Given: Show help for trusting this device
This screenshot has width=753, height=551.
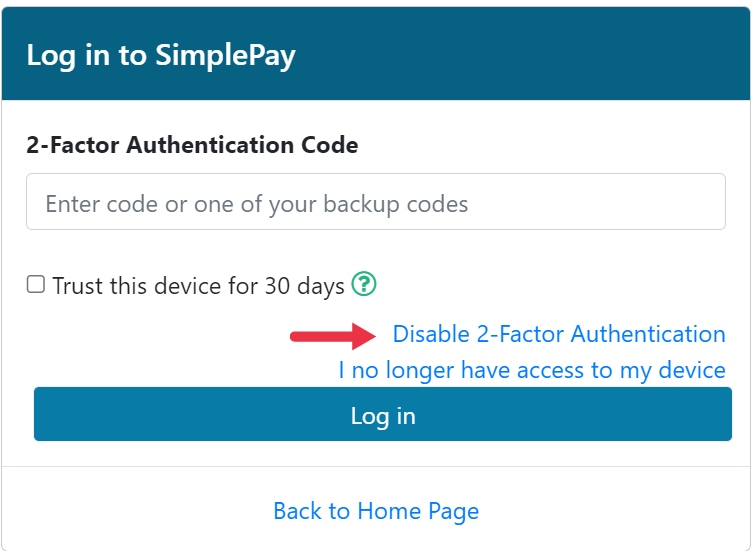Looking at the screenshot, I should click(365, 285).
